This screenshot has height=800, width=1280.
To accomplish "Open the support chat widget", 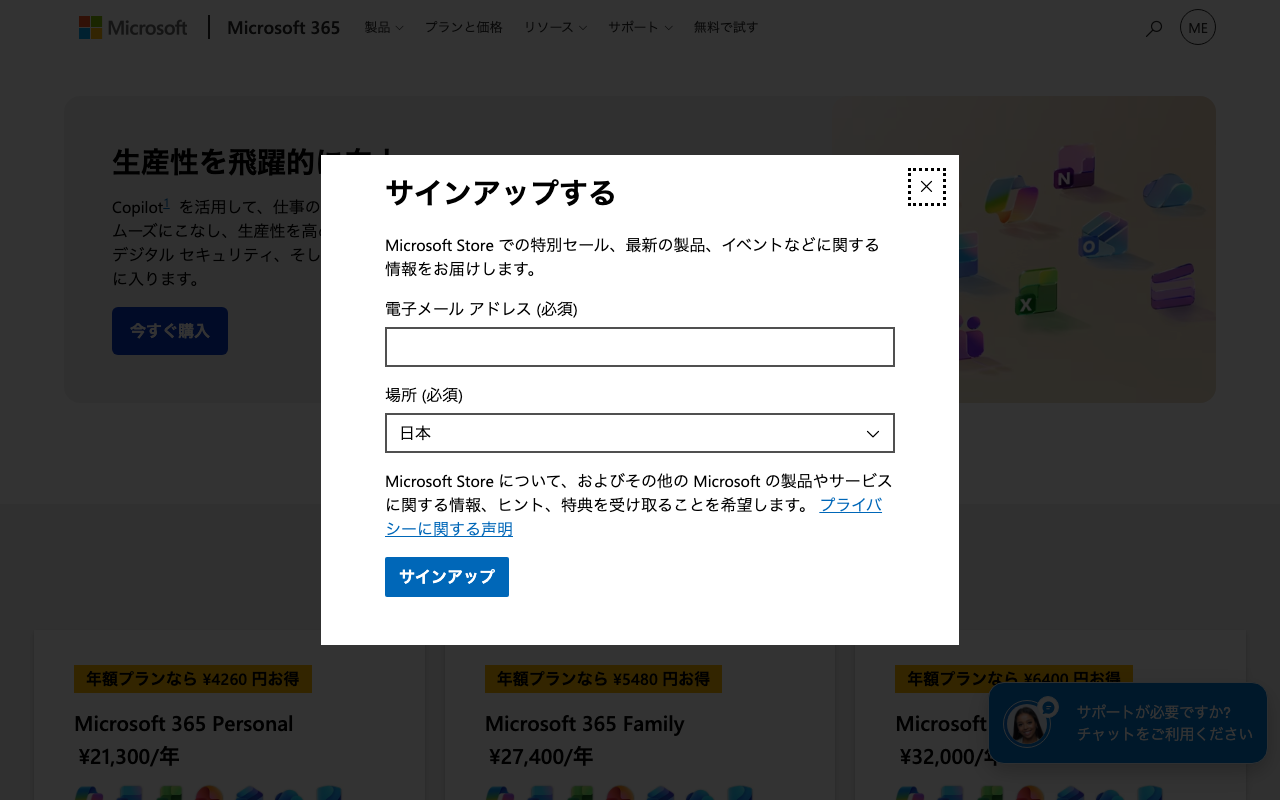I will [1128, 723].
